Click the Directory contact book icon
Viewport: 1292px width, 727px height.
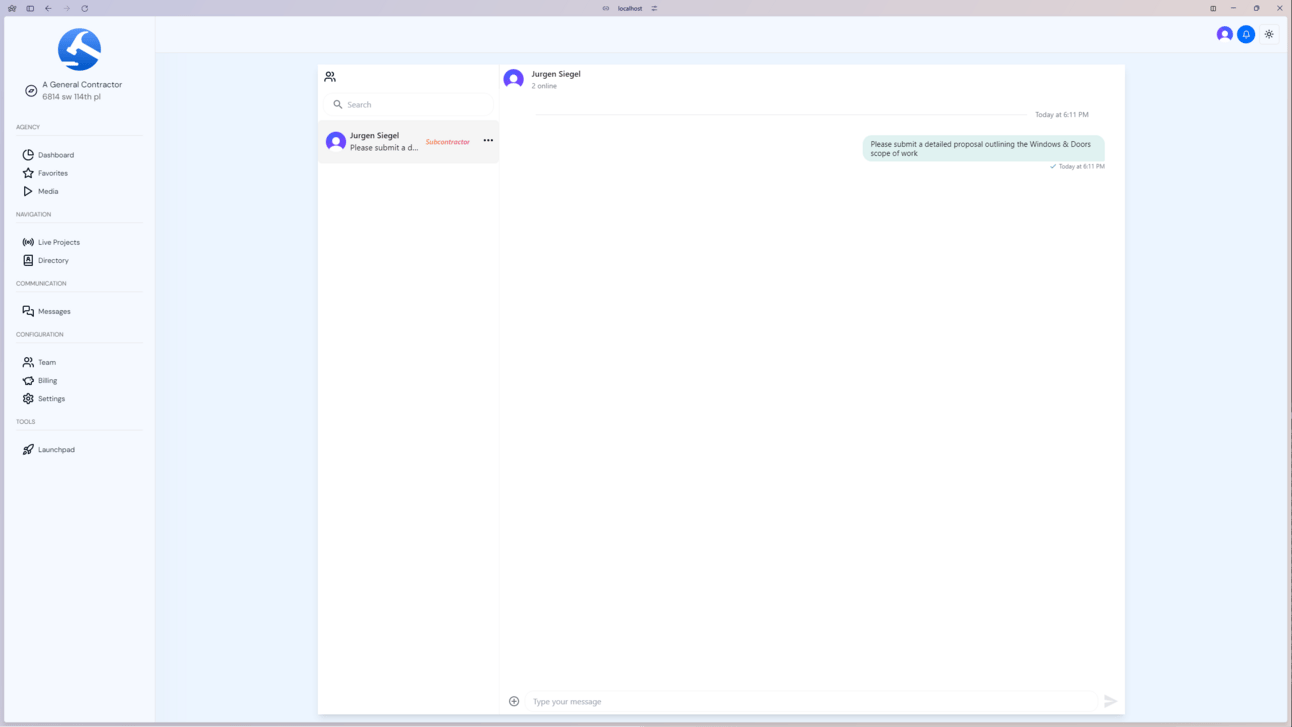tap(28, 260)
